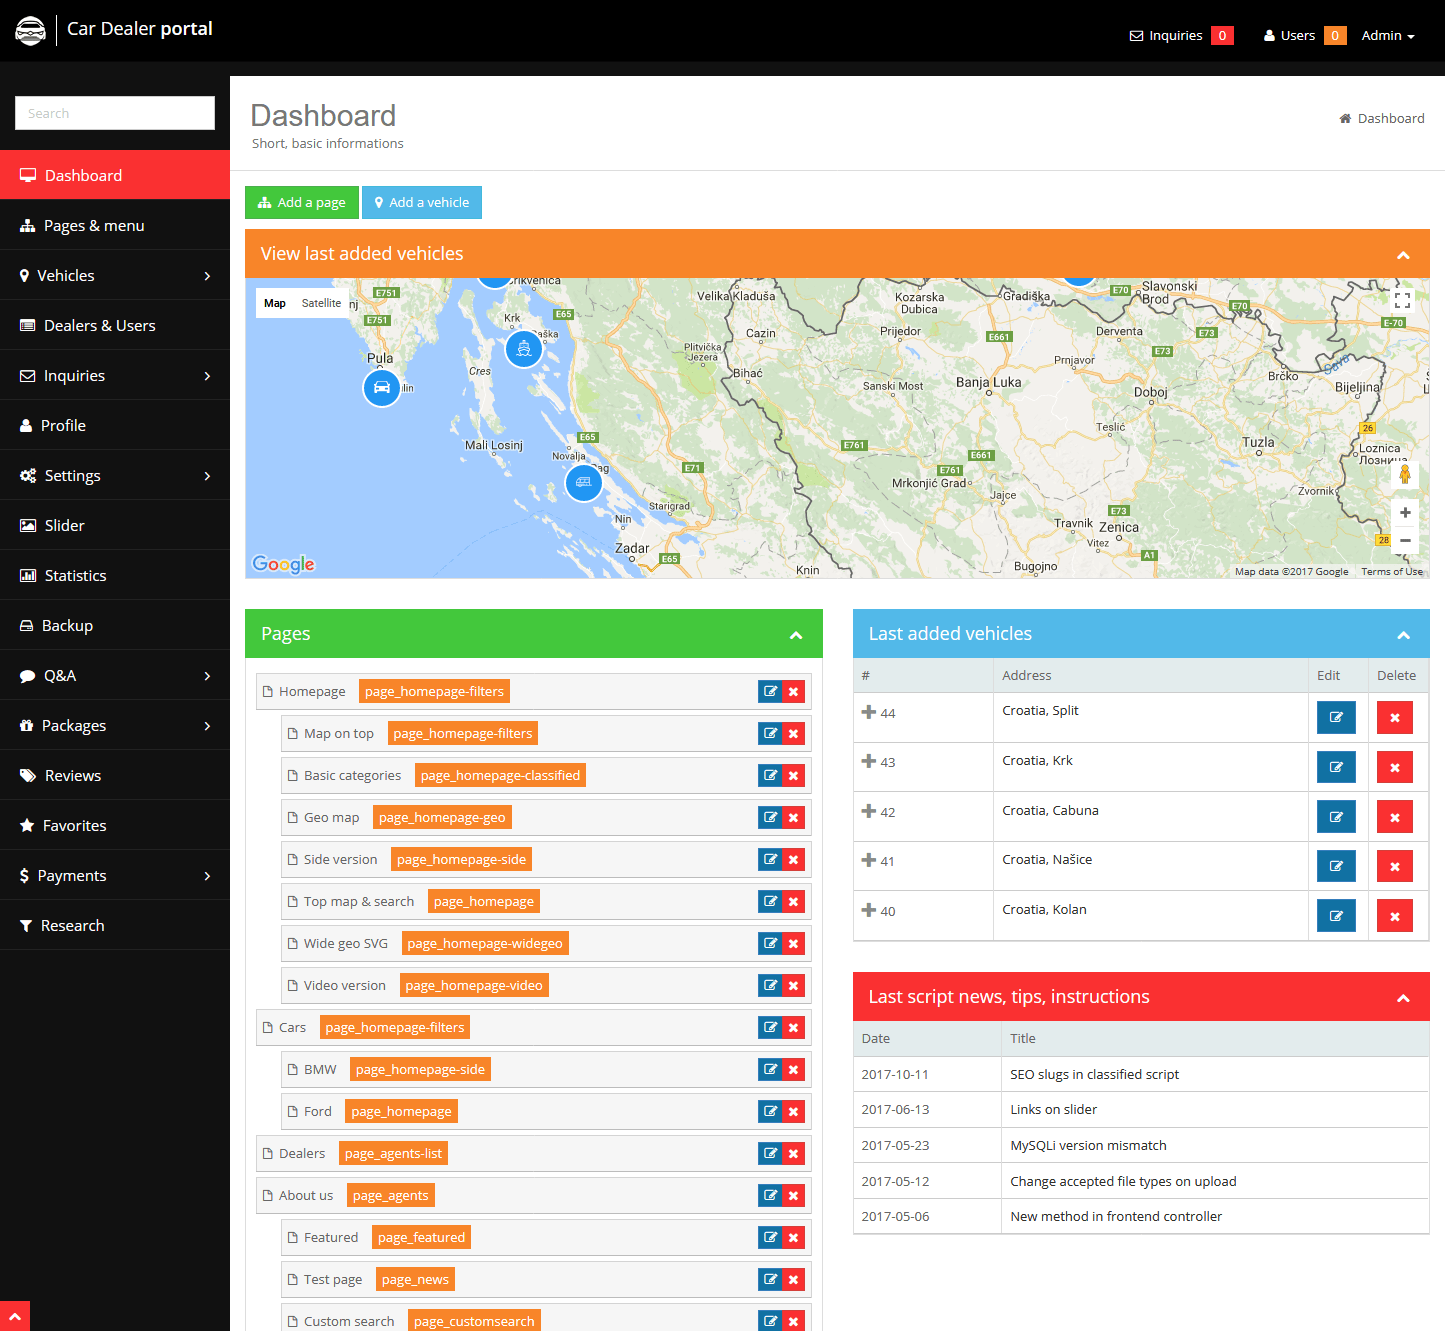Image resolution: width=1445 pixels, height=1331 pixels.
Task: Click the edit icon for vehicle 44
Action: click(1336, 717)
